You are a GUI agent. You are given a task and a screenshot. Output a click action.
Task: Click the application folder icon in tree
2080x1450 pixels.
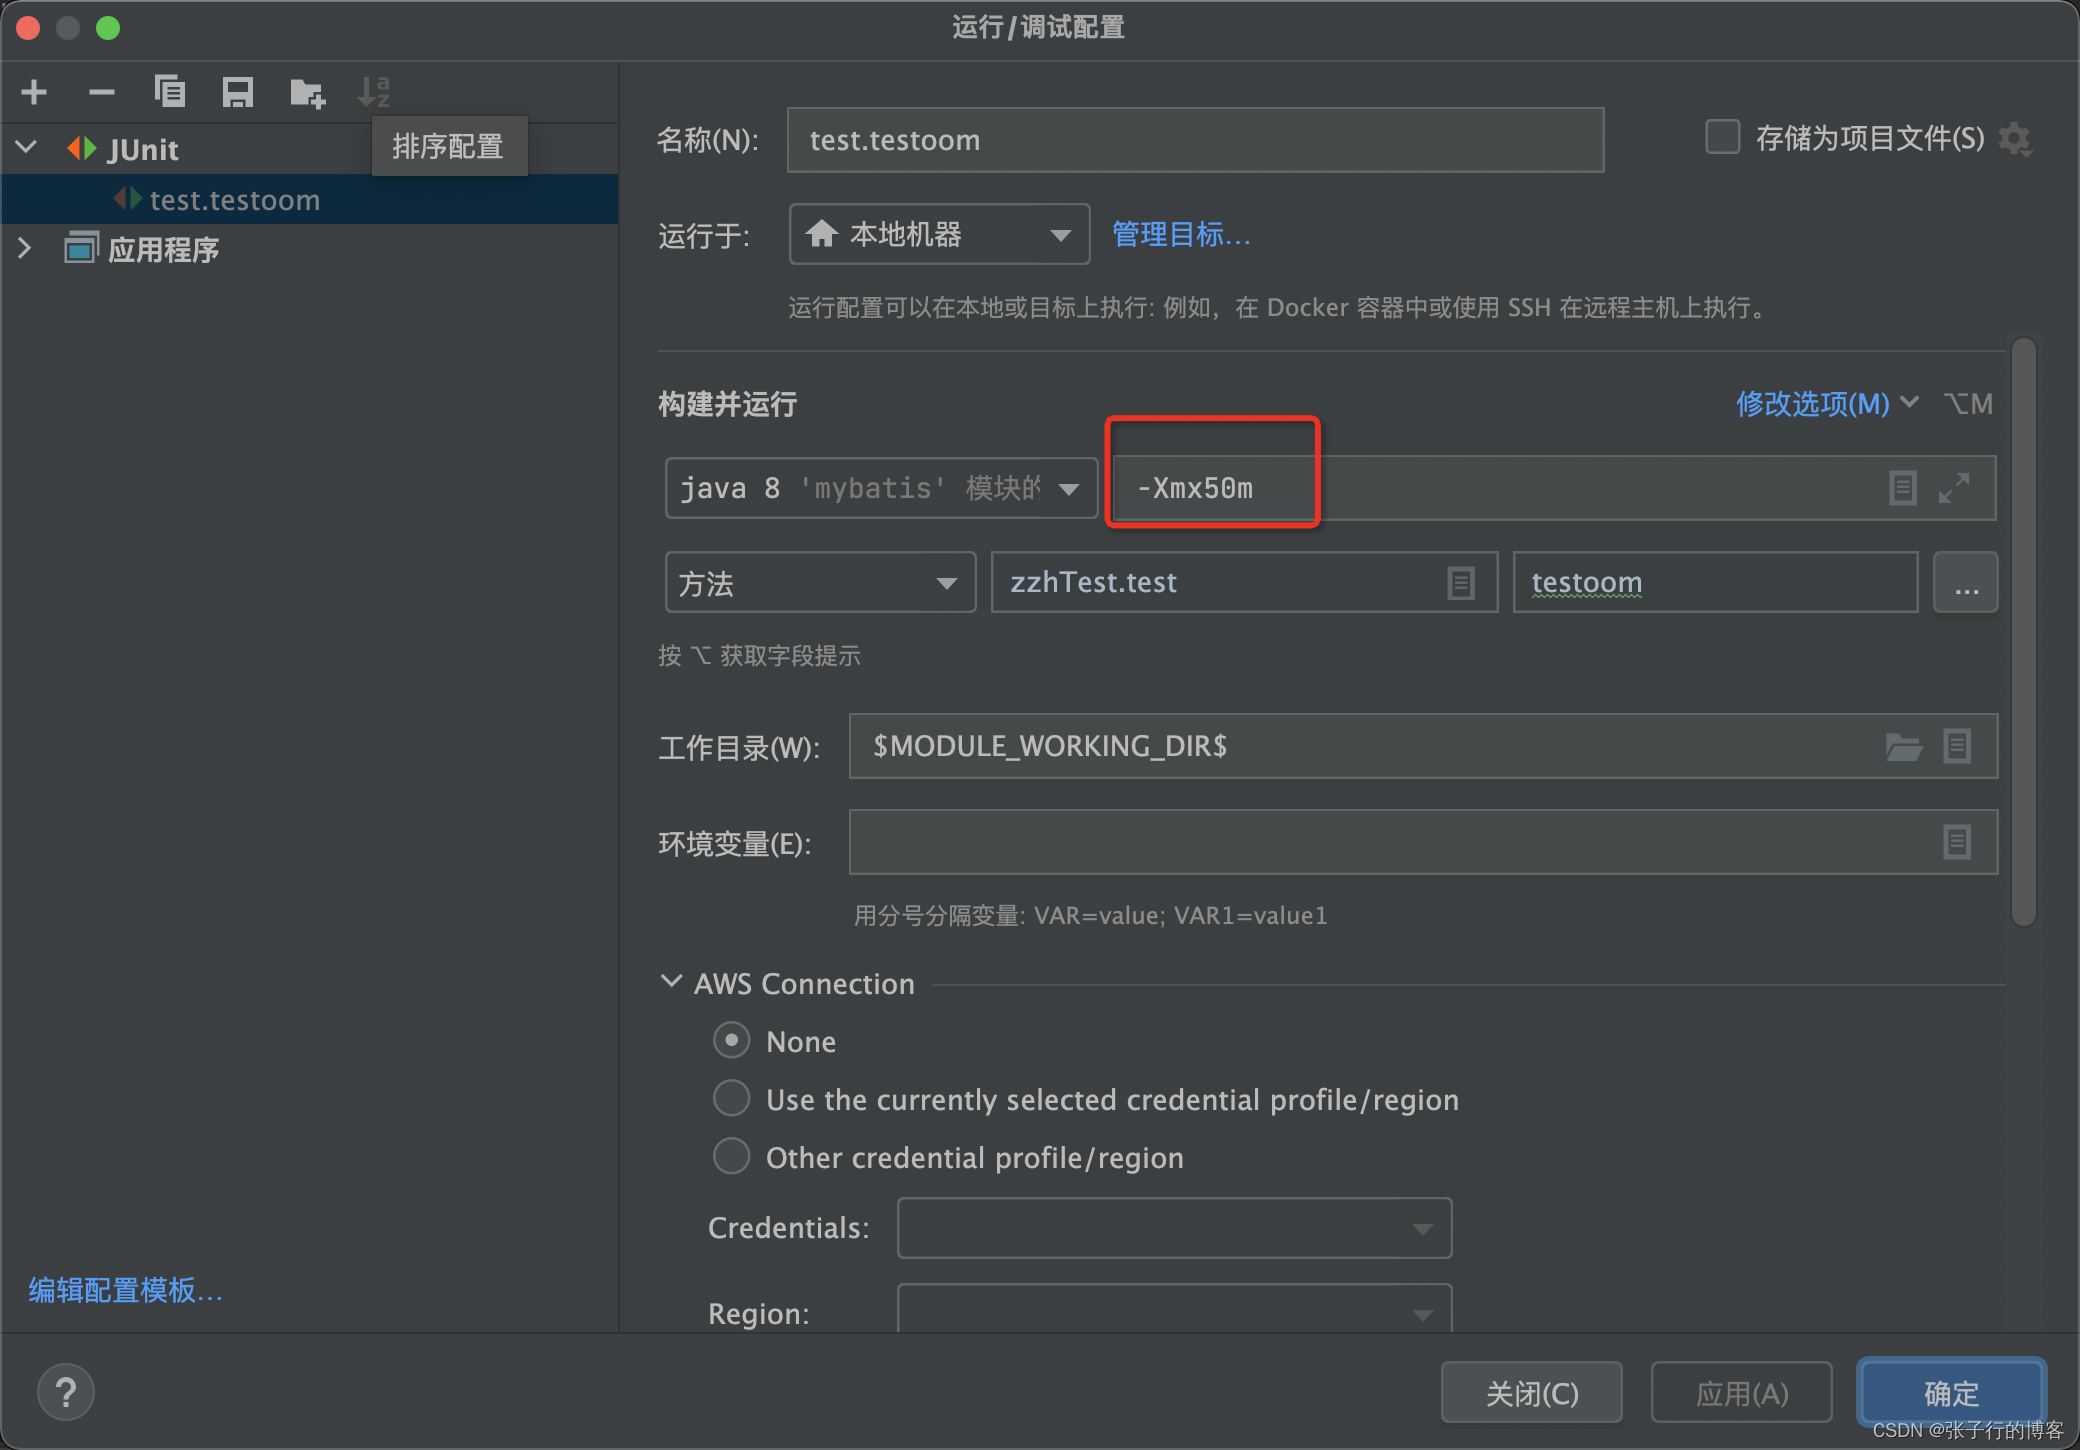(81, 248)
